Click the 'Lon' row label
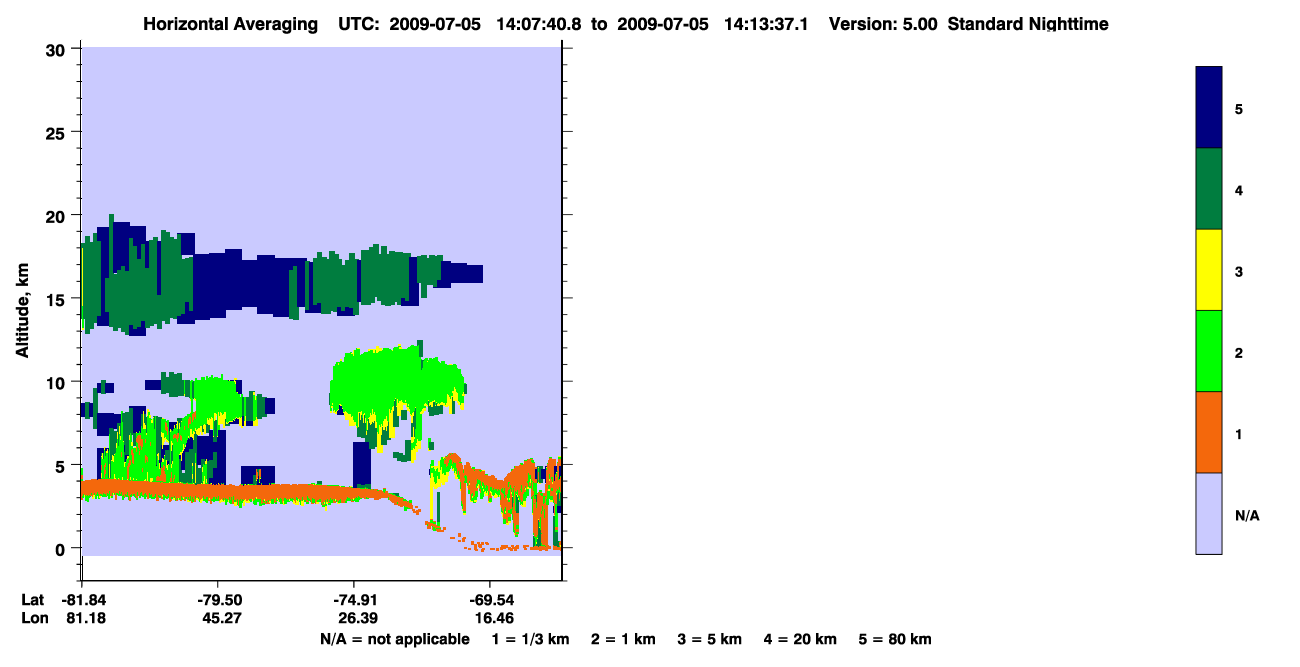 pos(35,619)
